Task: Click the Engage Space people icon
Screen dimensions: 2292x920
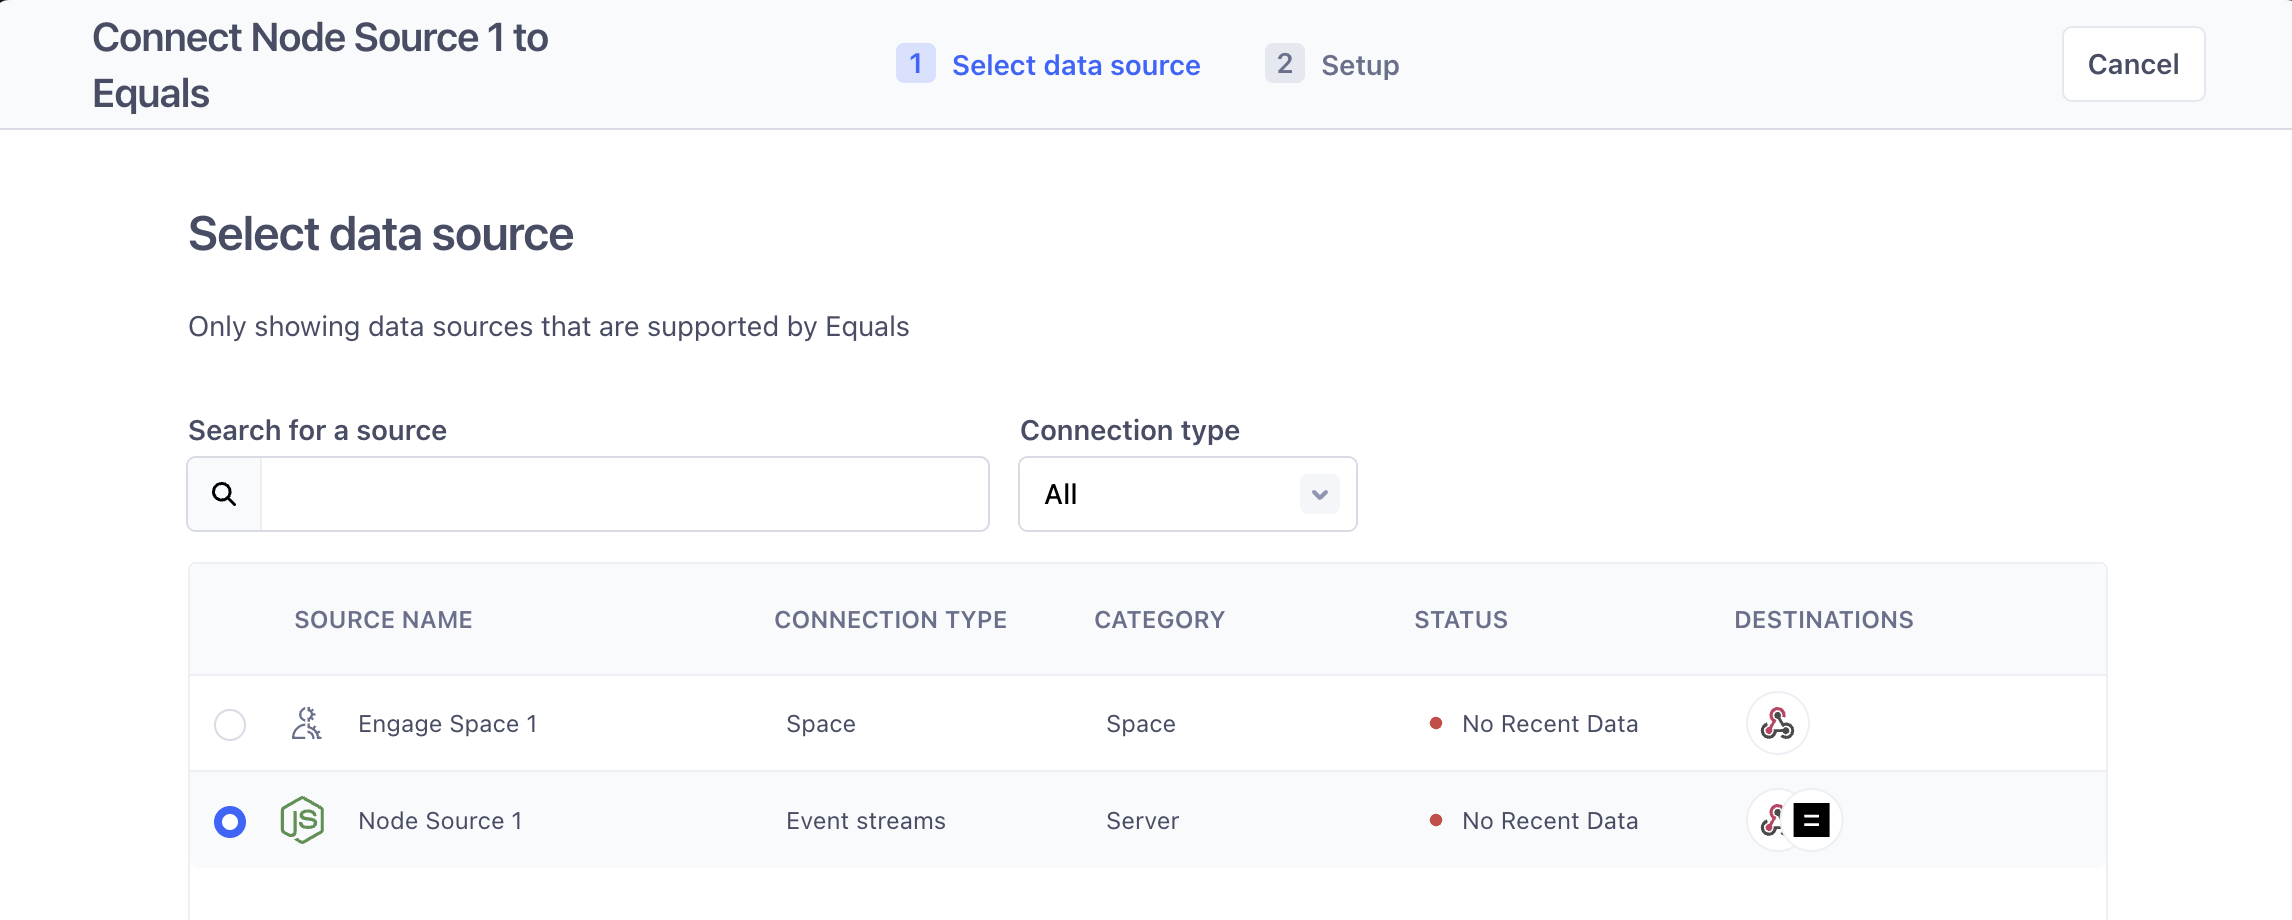Action: point(306,723)
